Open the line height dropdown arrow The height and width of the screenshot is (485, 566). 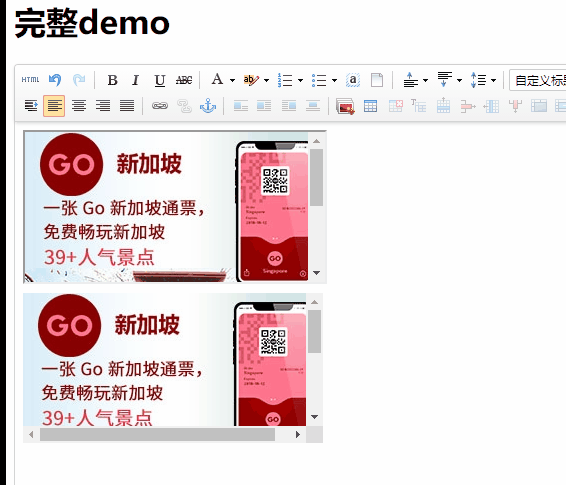[x=493, y=80]
